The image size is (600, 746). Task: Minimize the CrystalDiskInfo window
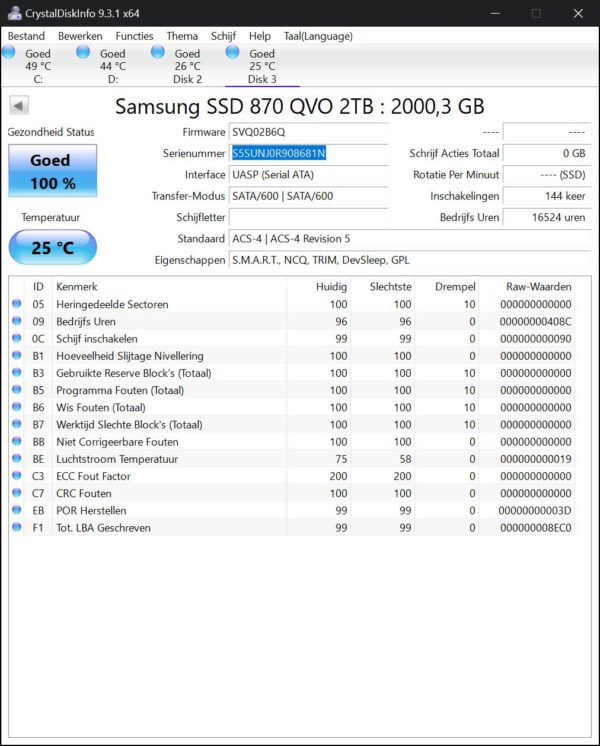[x=495, y=13]
